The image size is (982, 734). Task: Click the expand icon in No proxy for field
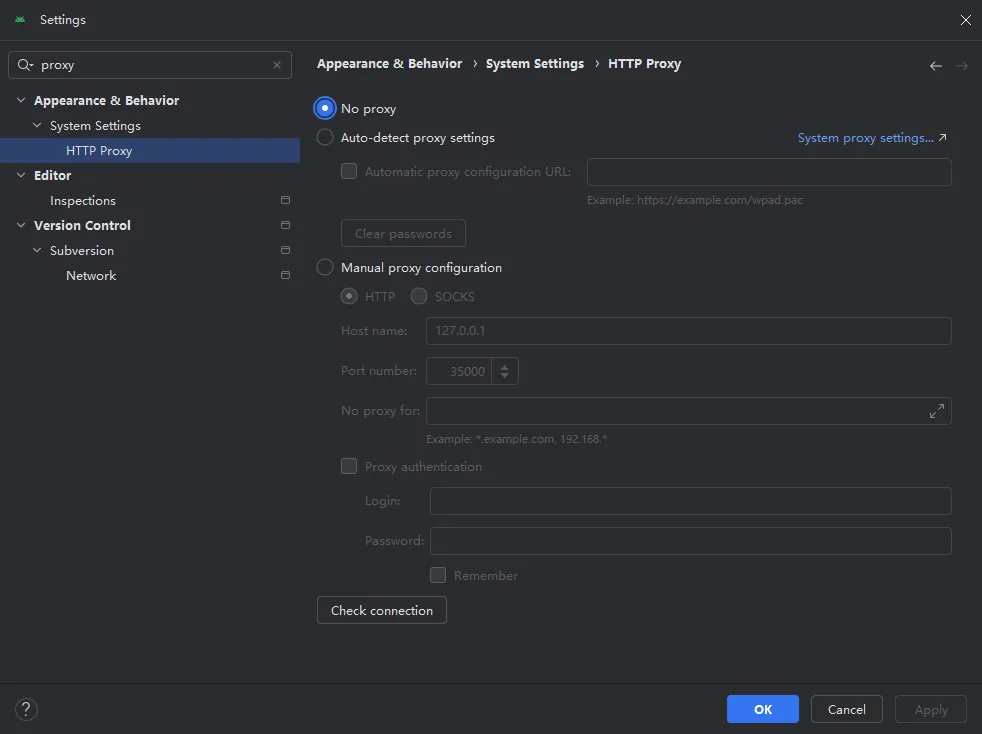coord(937,411)
